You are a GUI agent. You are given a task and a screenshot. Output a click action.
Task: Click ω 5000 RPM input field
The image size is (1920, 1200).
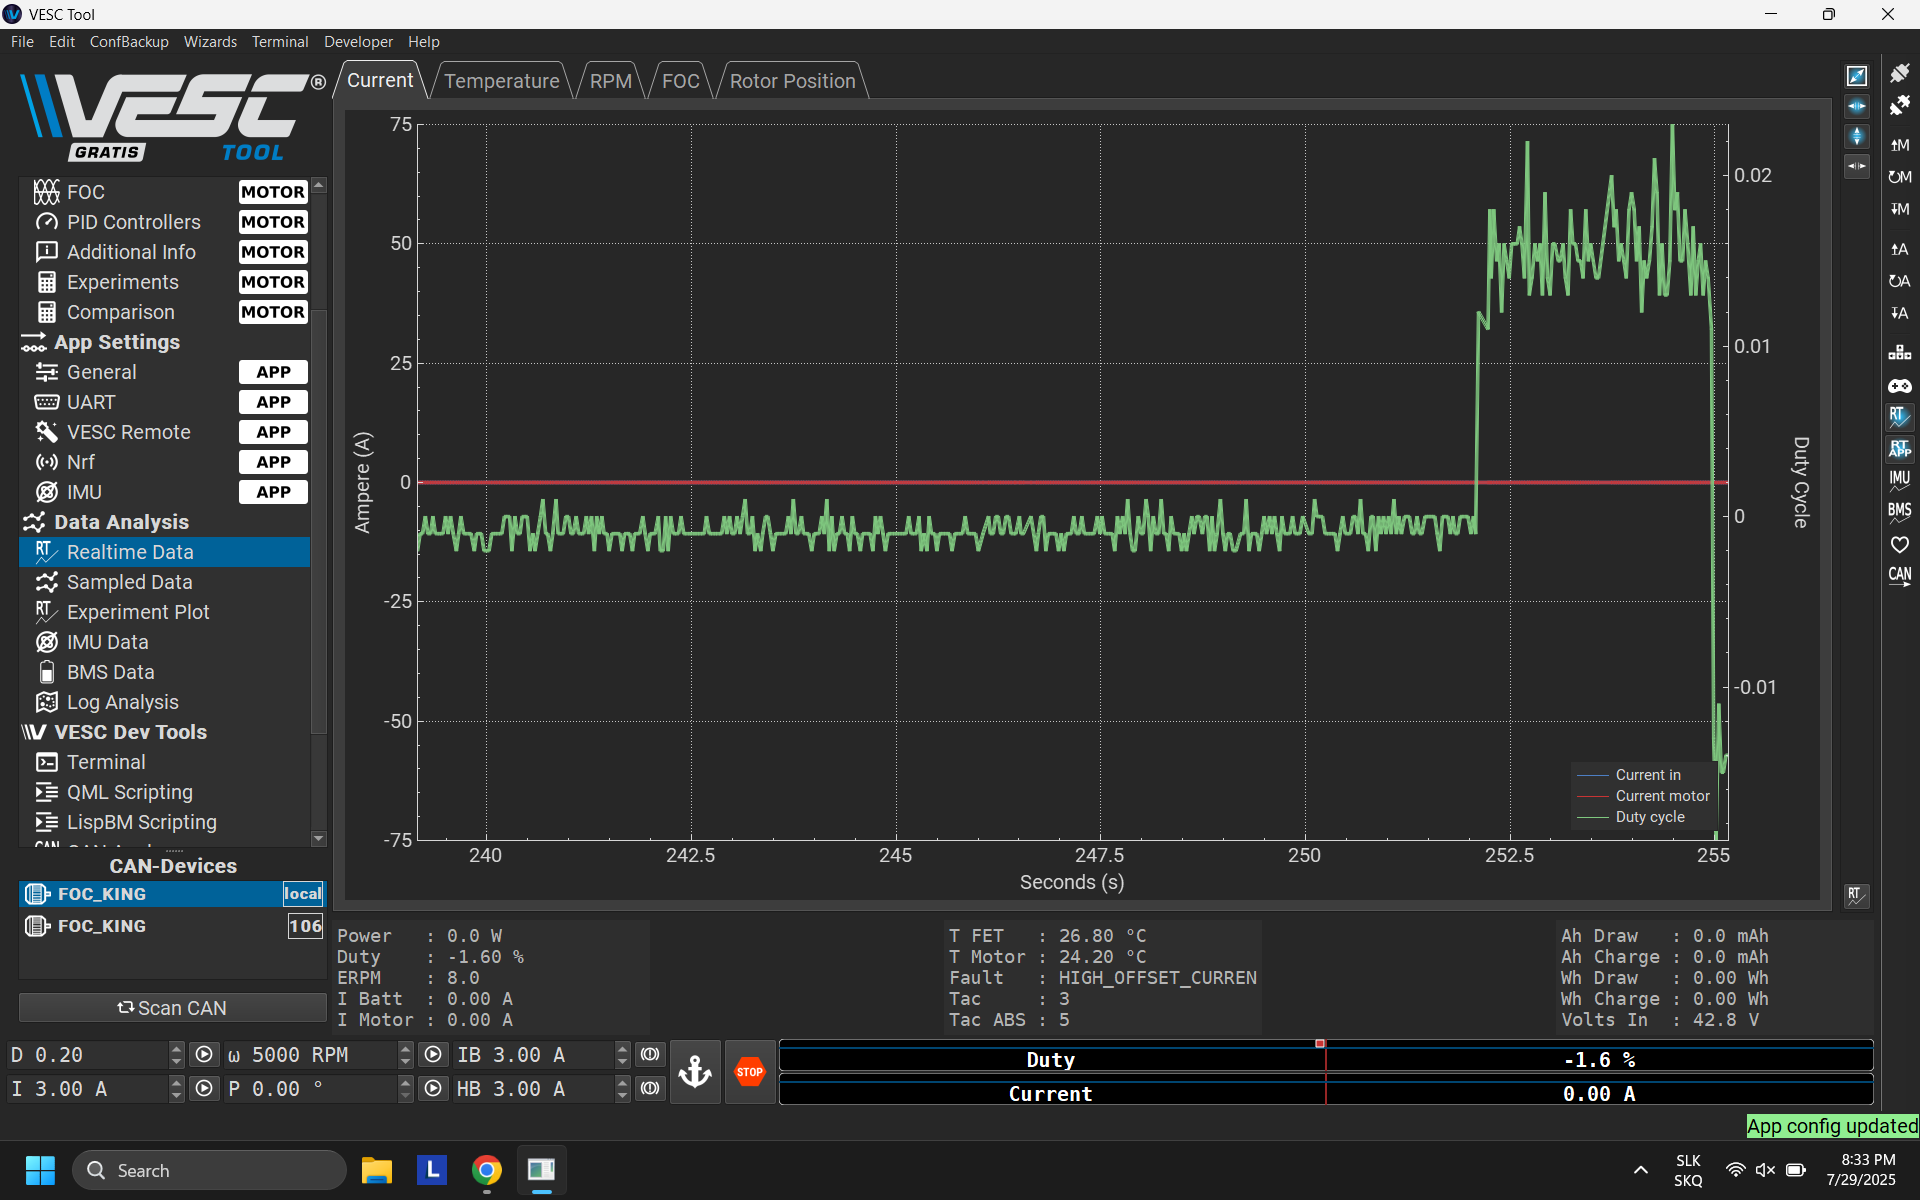click(x=310, y=1055)
